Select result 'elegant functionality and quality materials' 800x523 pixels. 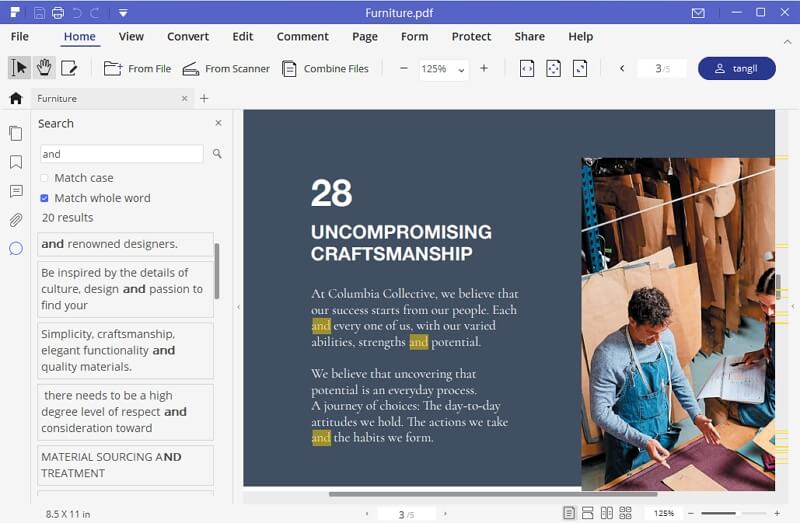125,350
